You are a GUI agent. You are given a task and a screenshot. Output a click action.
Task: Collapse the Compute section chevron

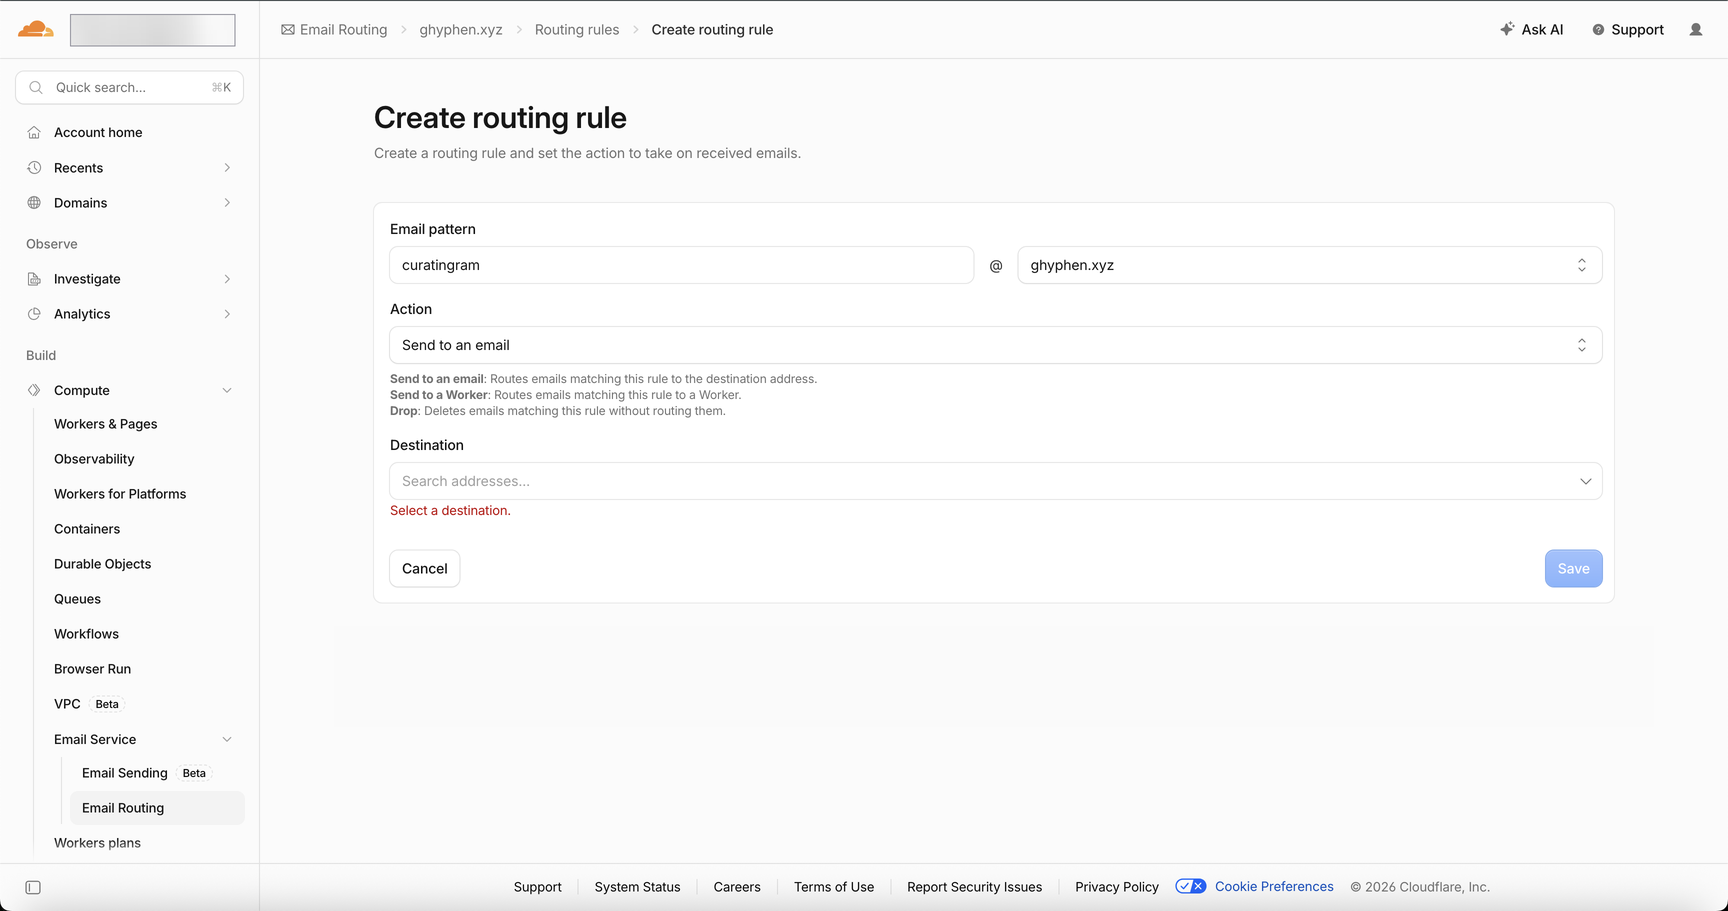pyautogui.click(x=227, y=391)
